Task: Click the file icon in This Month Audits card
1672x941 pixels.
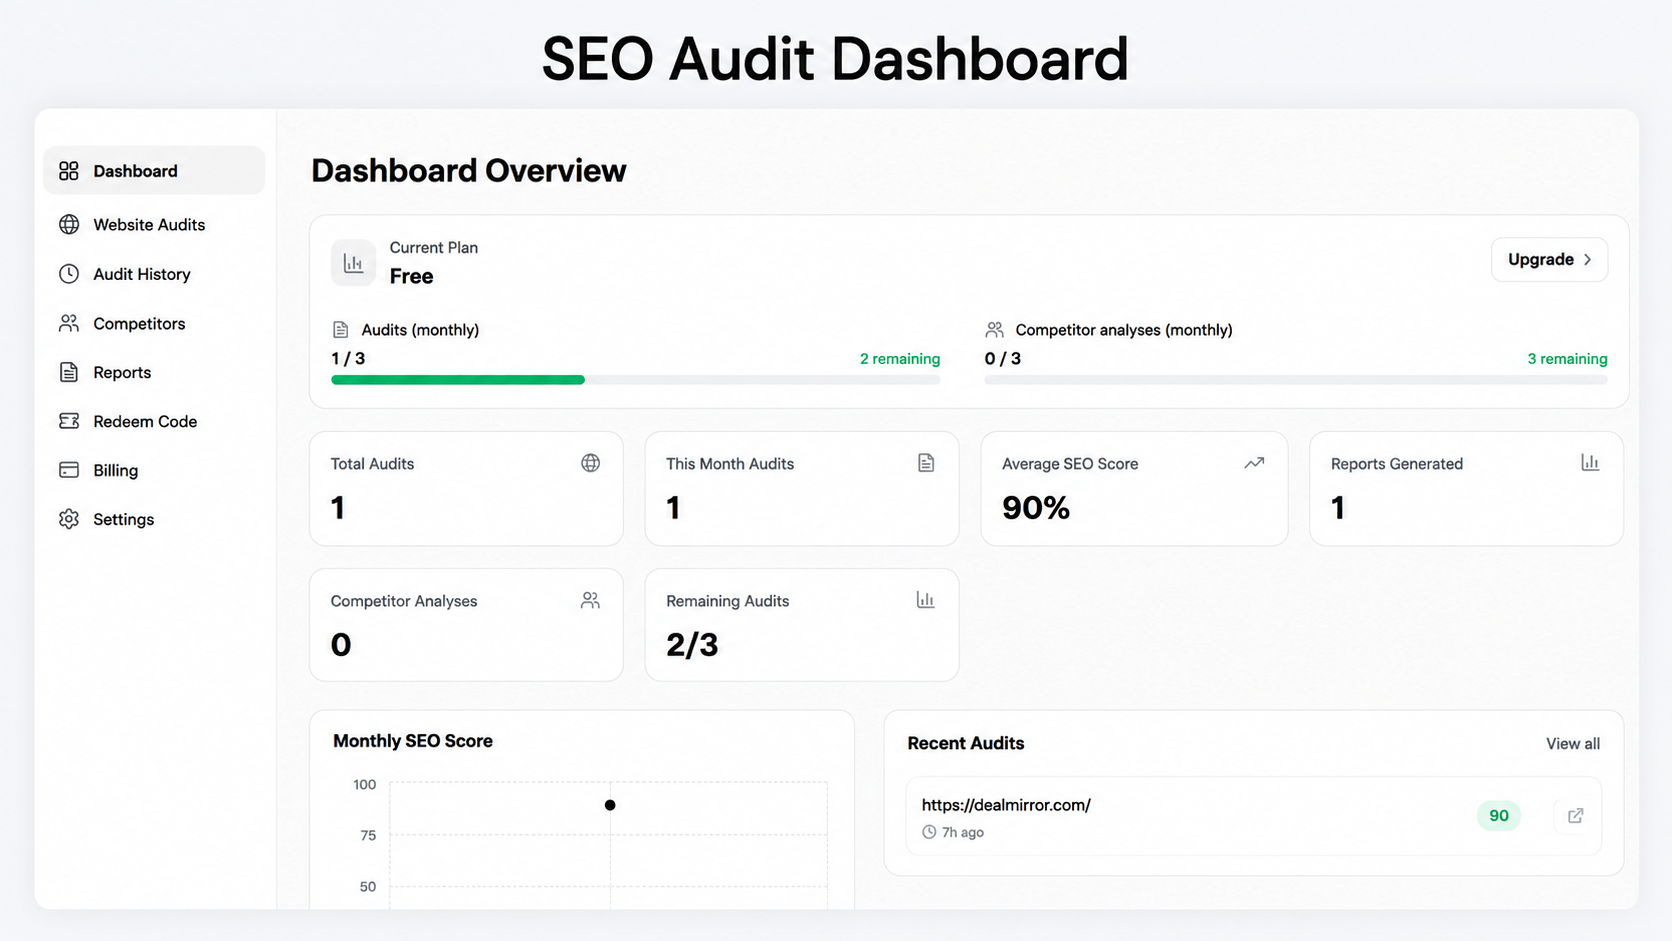Action: [926, 462]
